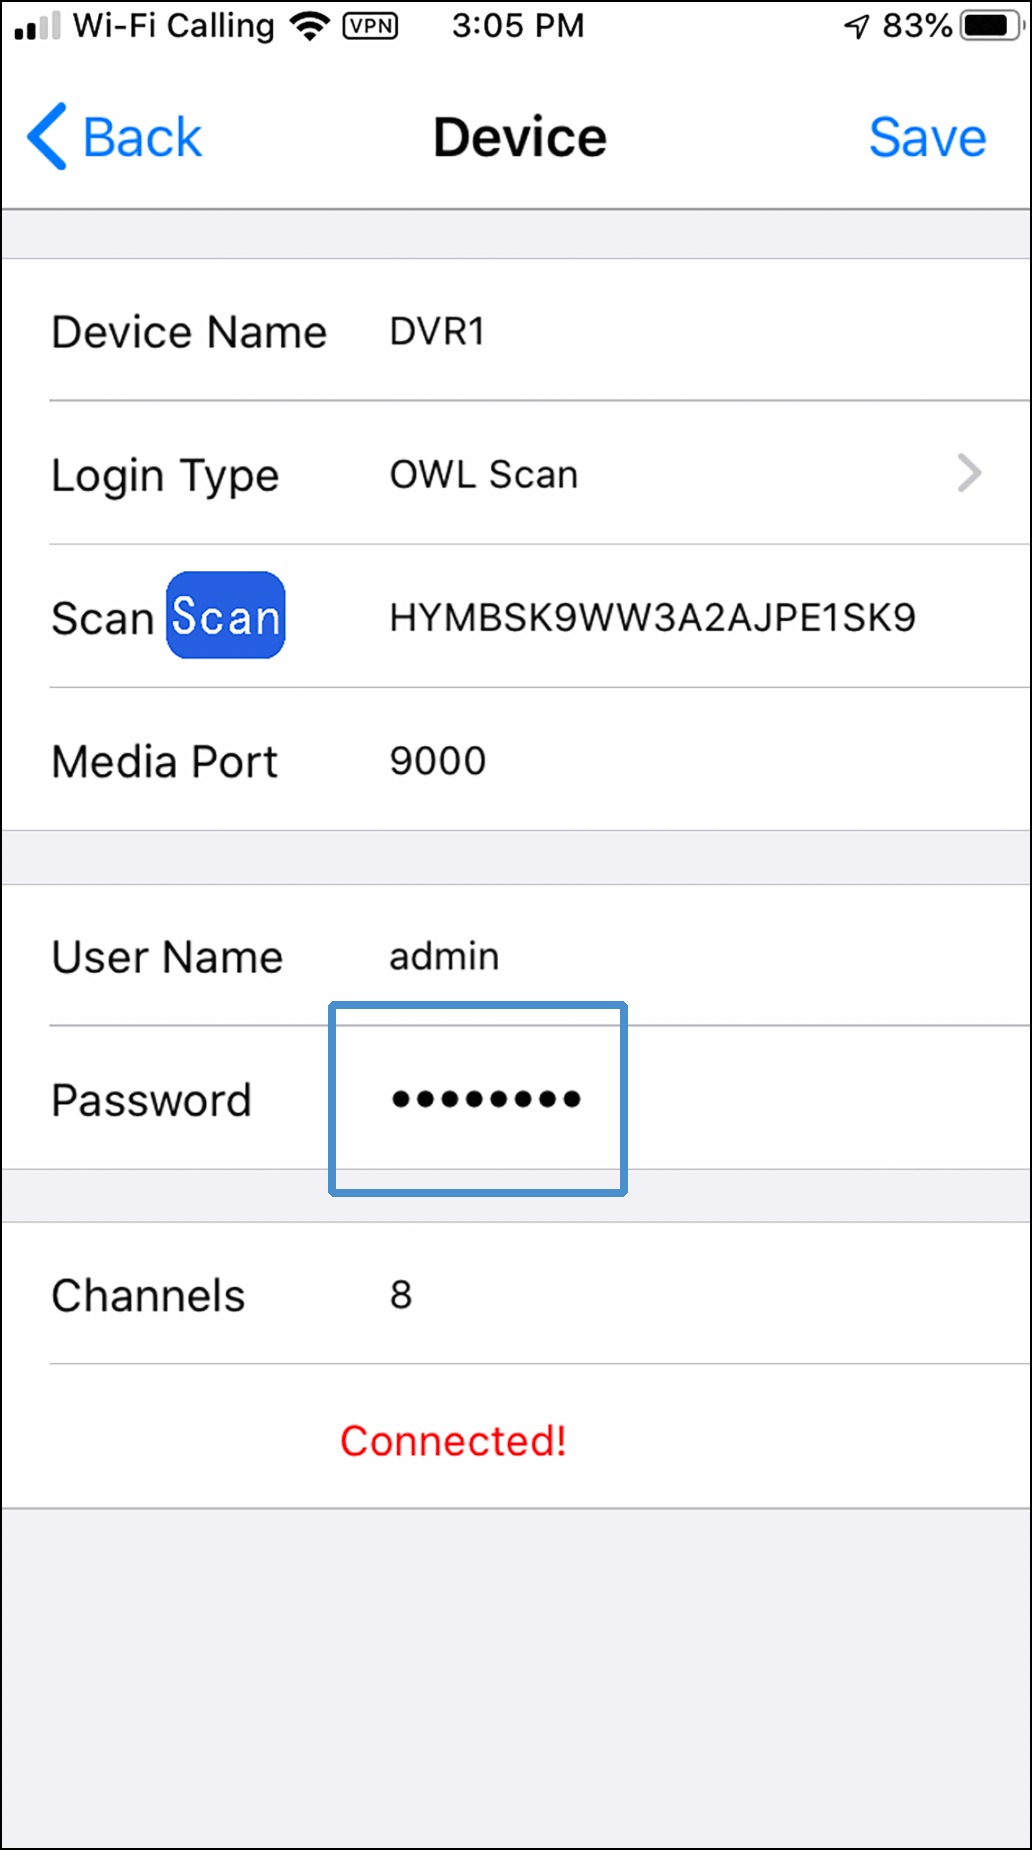This screenshot has width=1032, height=1850.
Task: Tap the VPN indicator icon
Action: (x=370, y=26)
